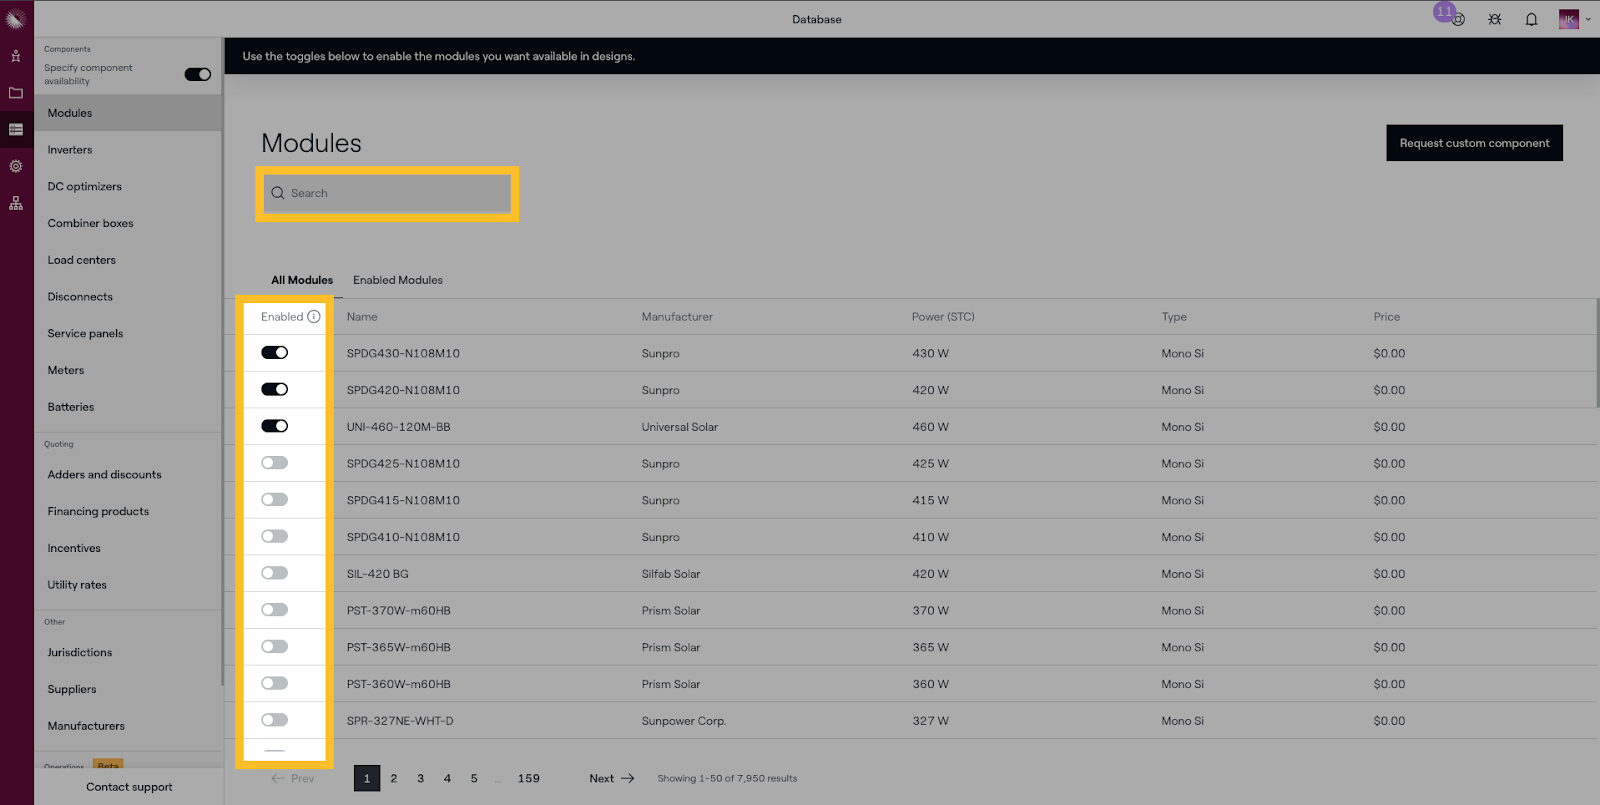Click the JK user avatar
Screen dimensions: 1600x805
coord(1568,19)
